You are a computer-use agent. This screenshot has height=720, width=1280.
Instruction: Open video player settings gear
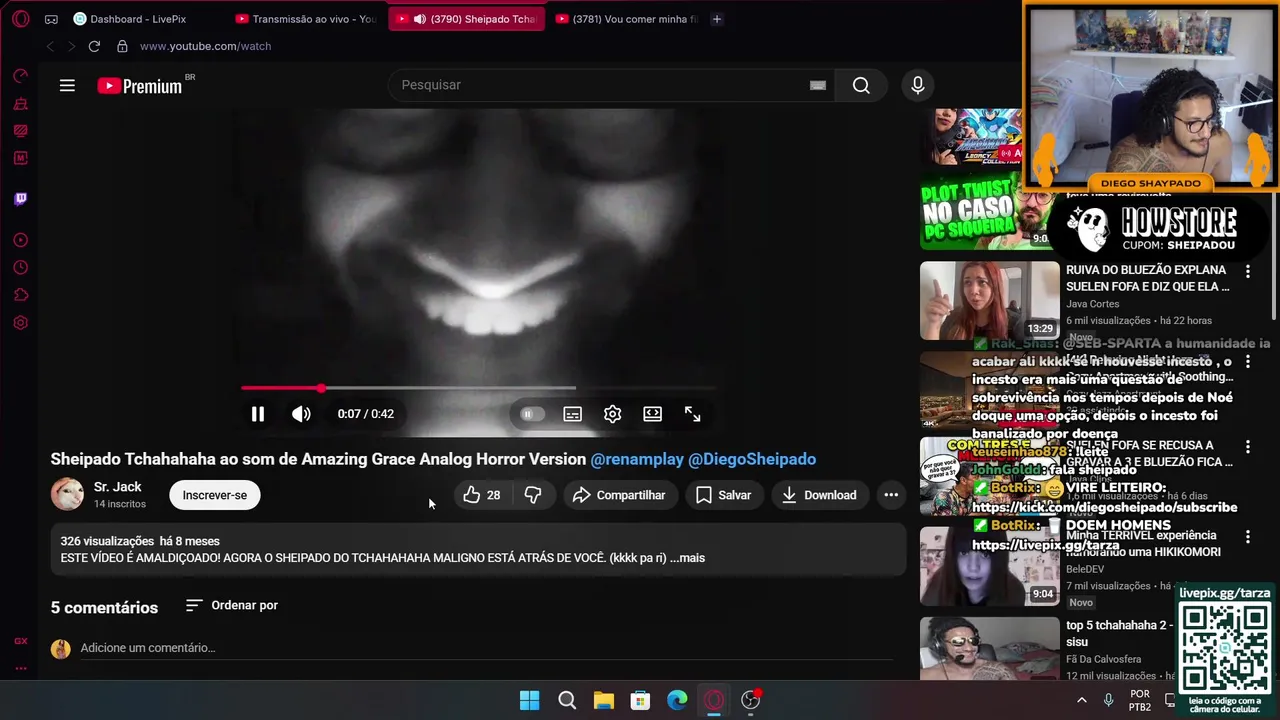(612, 414)
